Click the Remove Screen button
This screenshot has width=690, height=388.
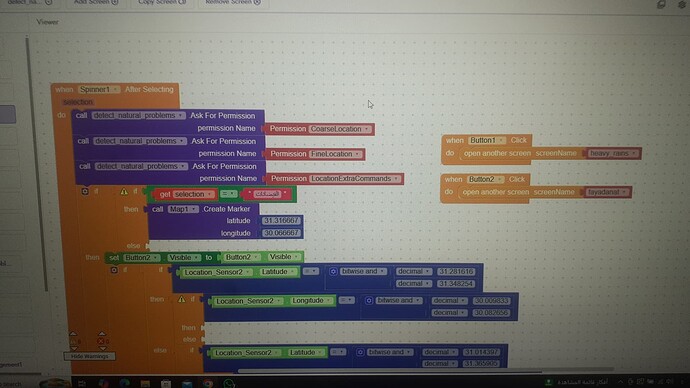pos(233,2)
